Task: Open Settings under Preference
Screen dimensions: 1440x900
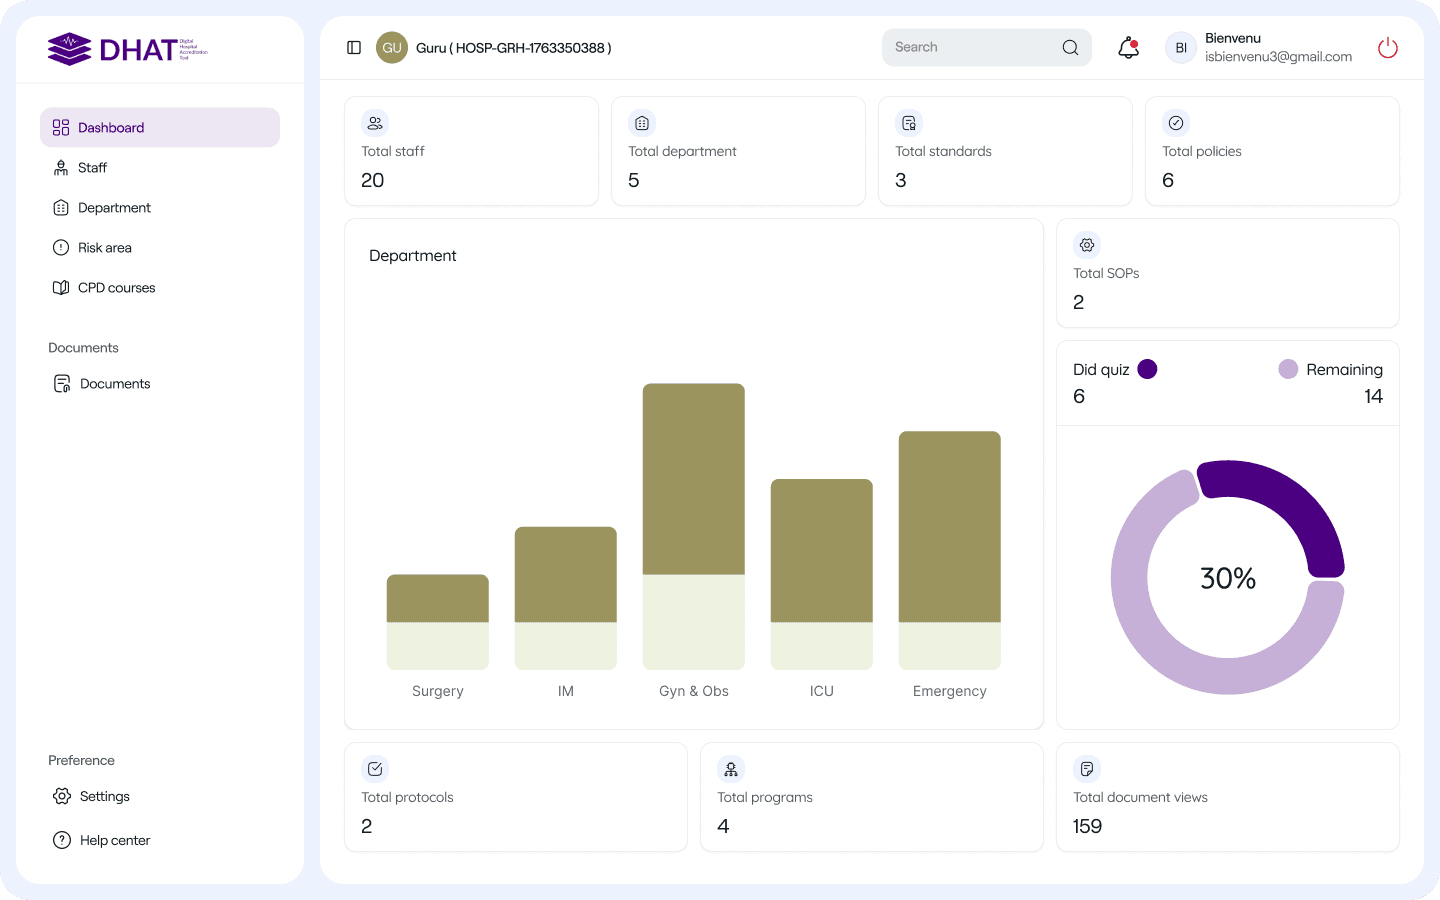Action: [104, 797]
